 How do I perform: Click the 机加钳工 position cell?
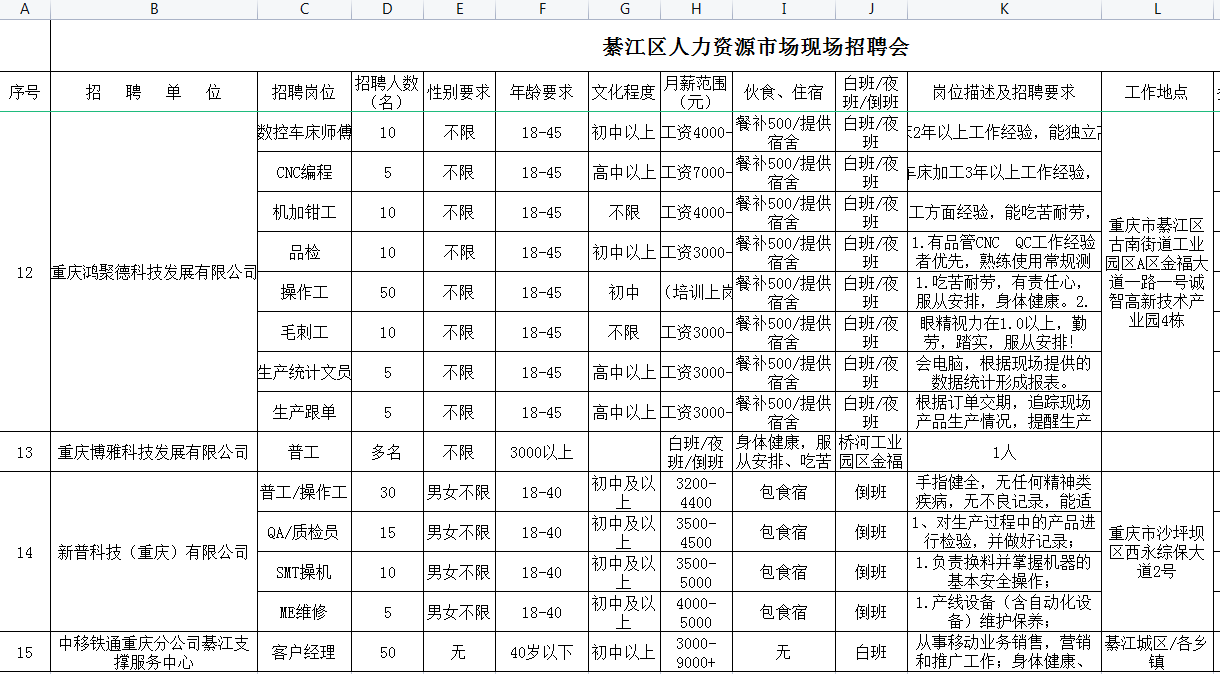(304, 212)
